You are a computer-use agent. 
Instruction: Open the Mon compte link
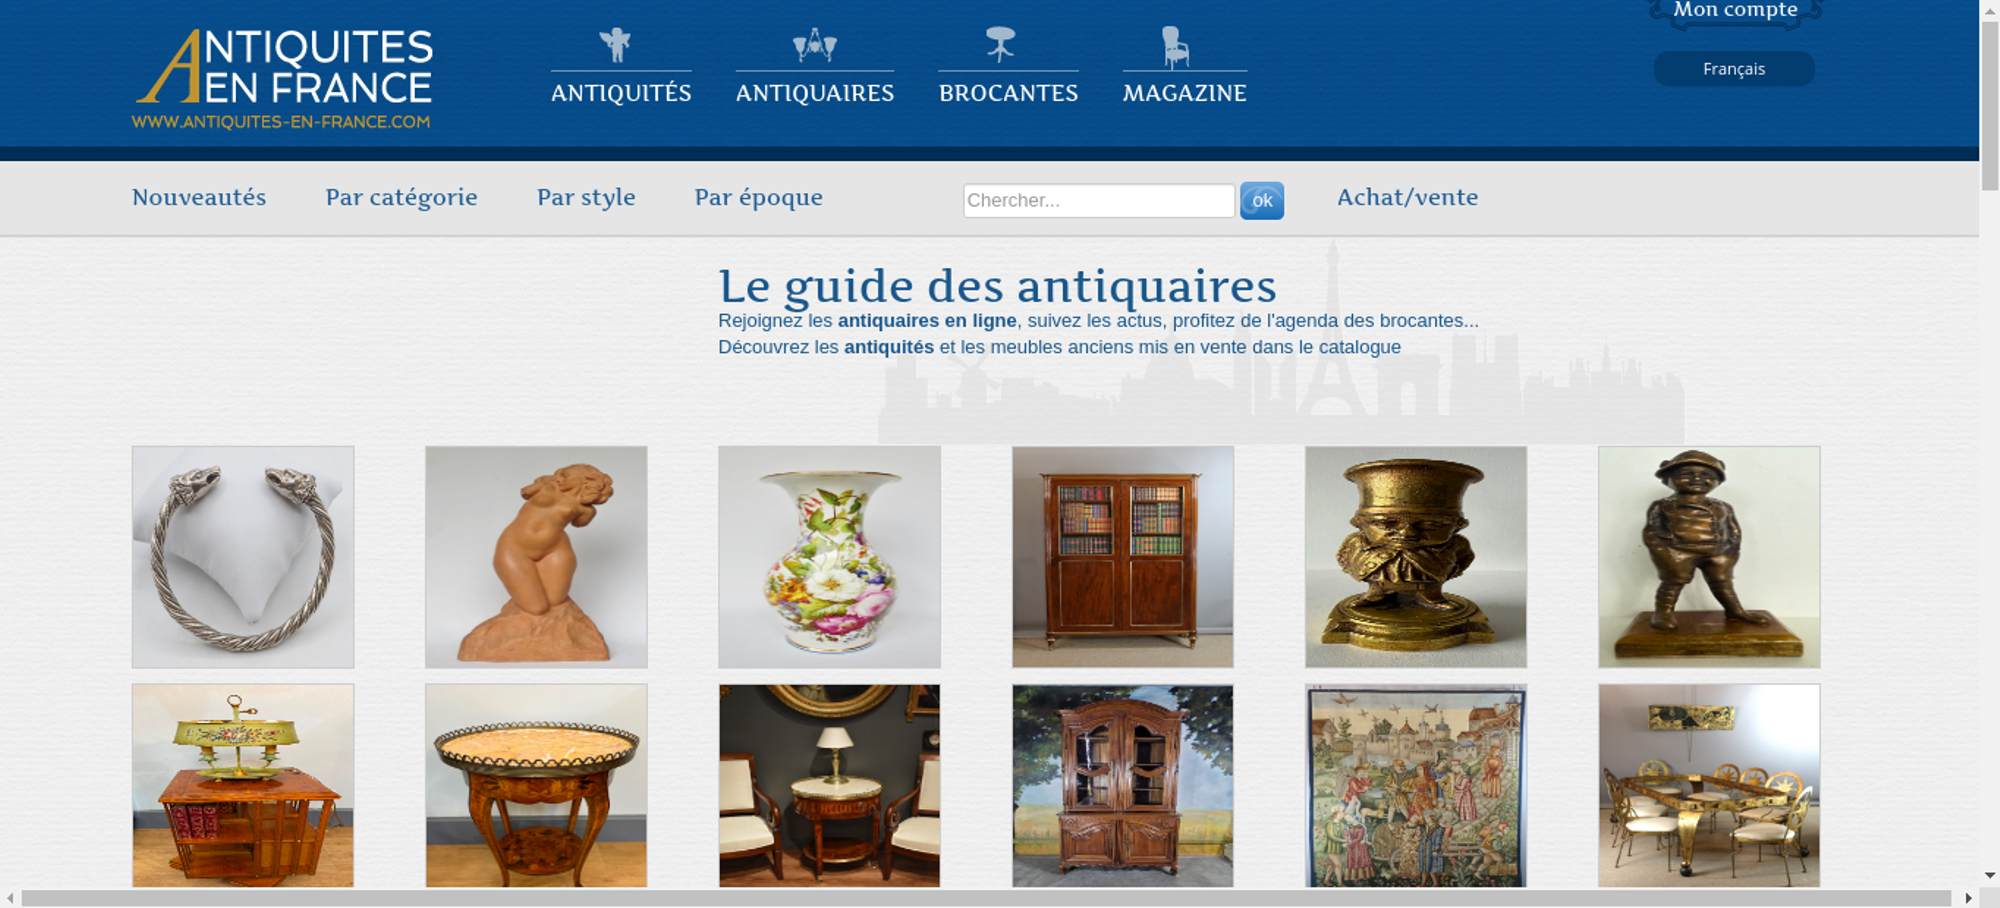(1736, 11)
